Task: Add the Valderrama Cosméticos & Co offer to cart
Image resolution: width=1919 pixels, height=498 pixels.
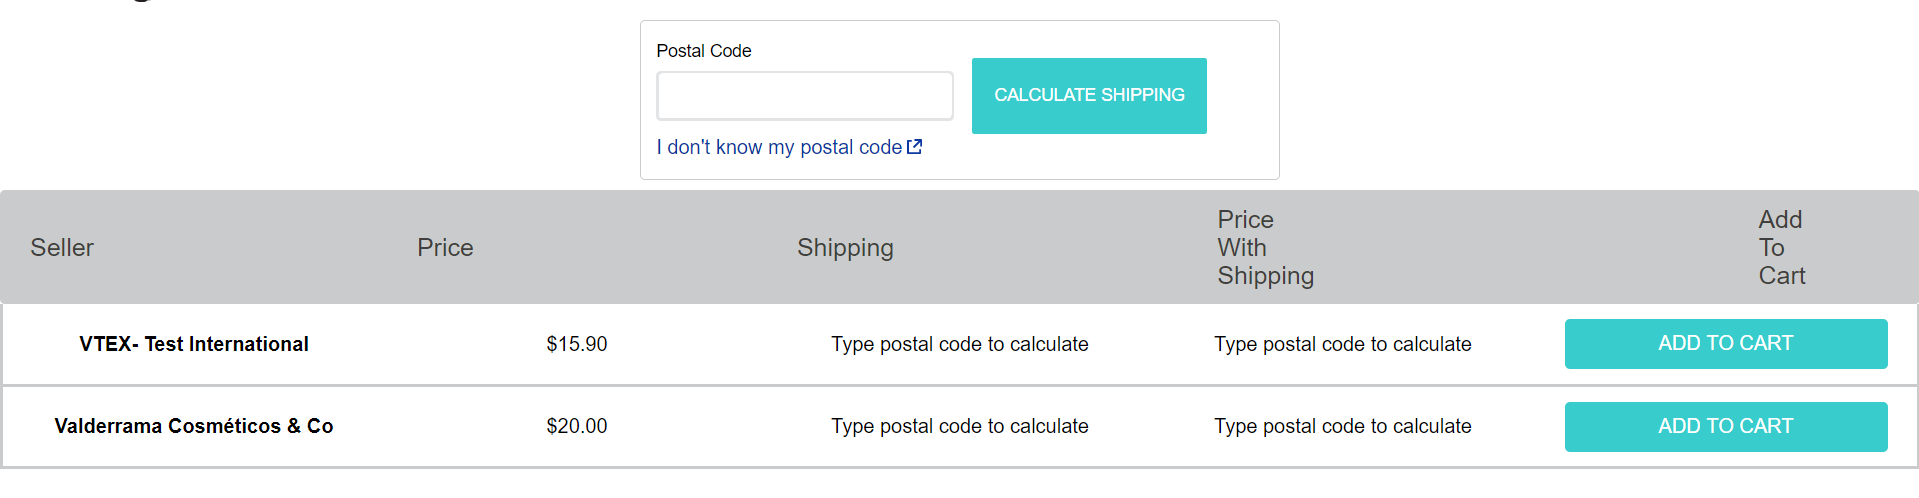Action: point(1725,427)
